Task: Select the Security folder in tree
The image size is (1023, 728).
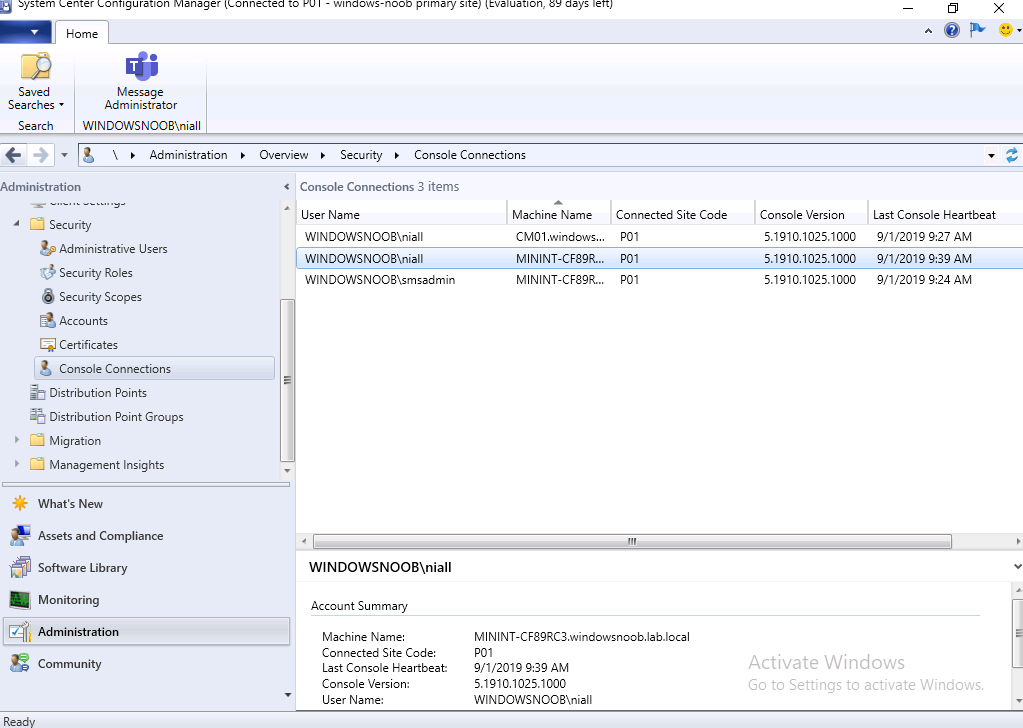Action: 70,224
